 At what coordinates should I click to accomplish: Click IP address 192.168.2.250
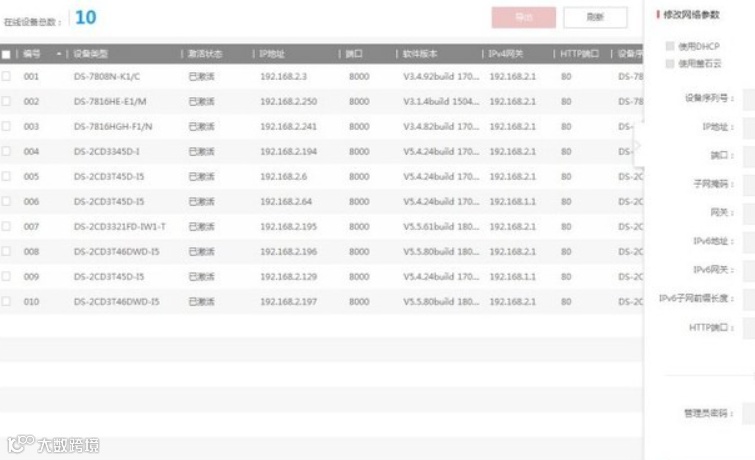pos(288,102)
